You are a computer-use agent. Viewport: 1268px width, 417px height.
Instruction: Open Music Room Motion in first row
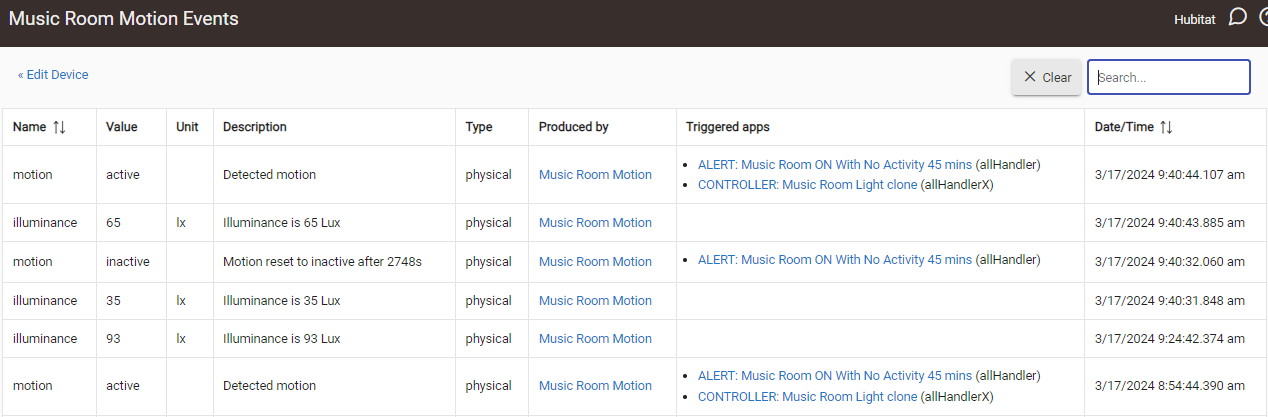point(595,175)
